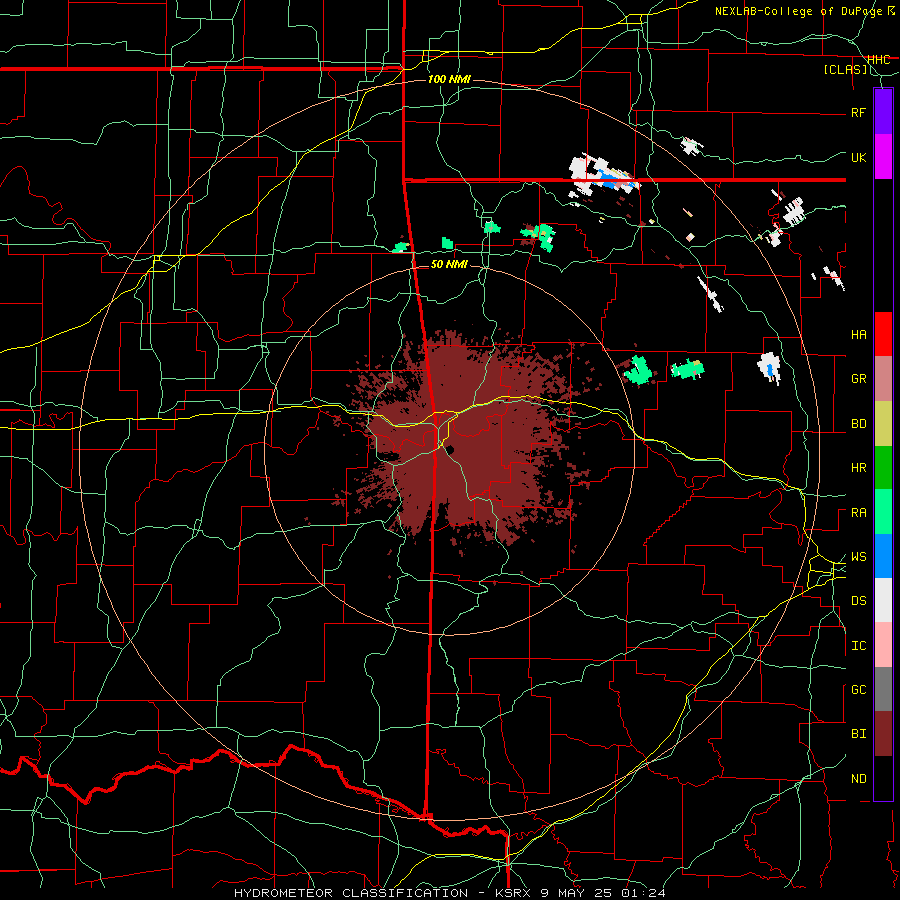Click the IC light pink legend swatch
Screen dimensions: 900x900
pyautogui.click(x=883, y=645)
